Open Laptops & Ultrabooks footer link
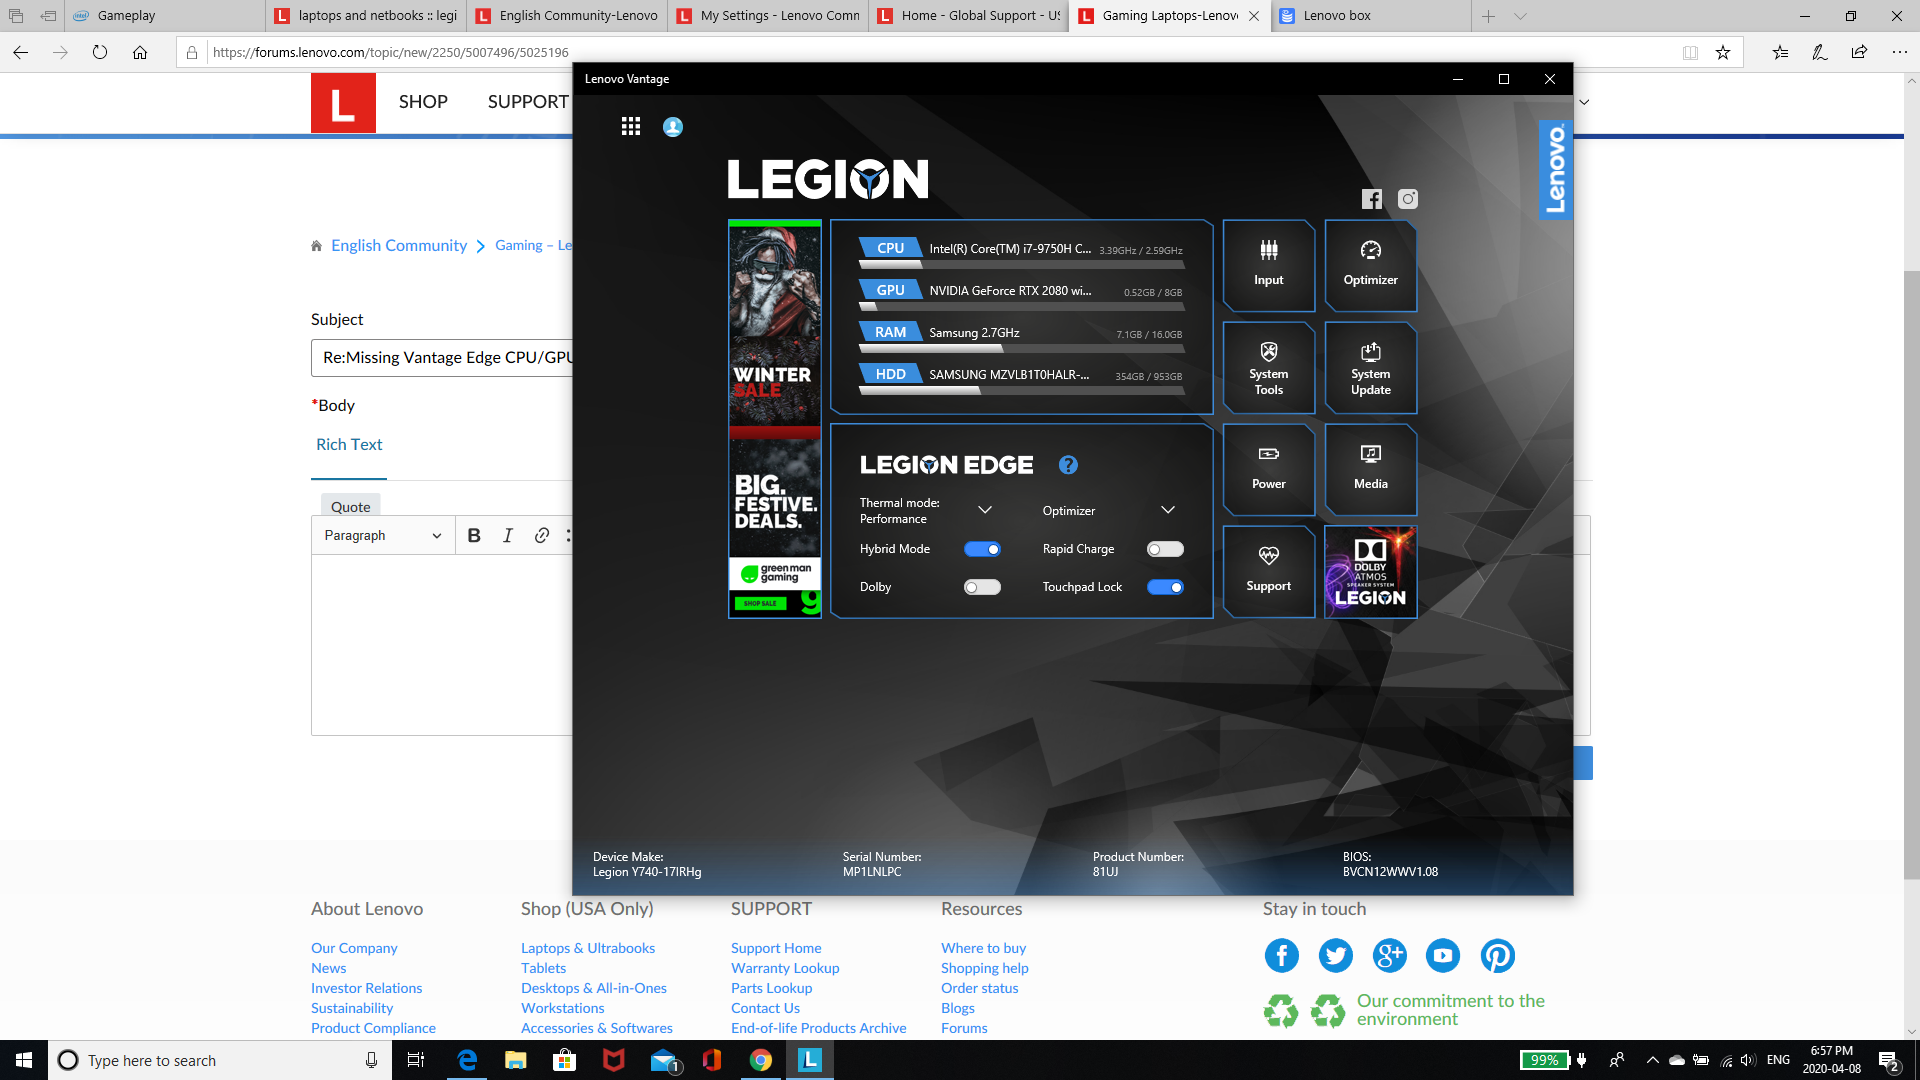1920x1080 pixels. point(588,948)
